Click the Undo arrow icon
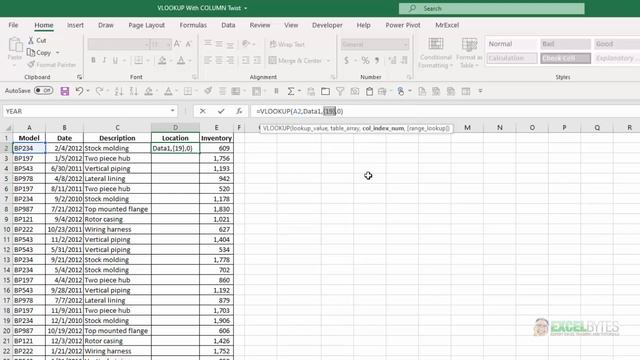Screen dimensions: 640x360 tap(79, 91)
